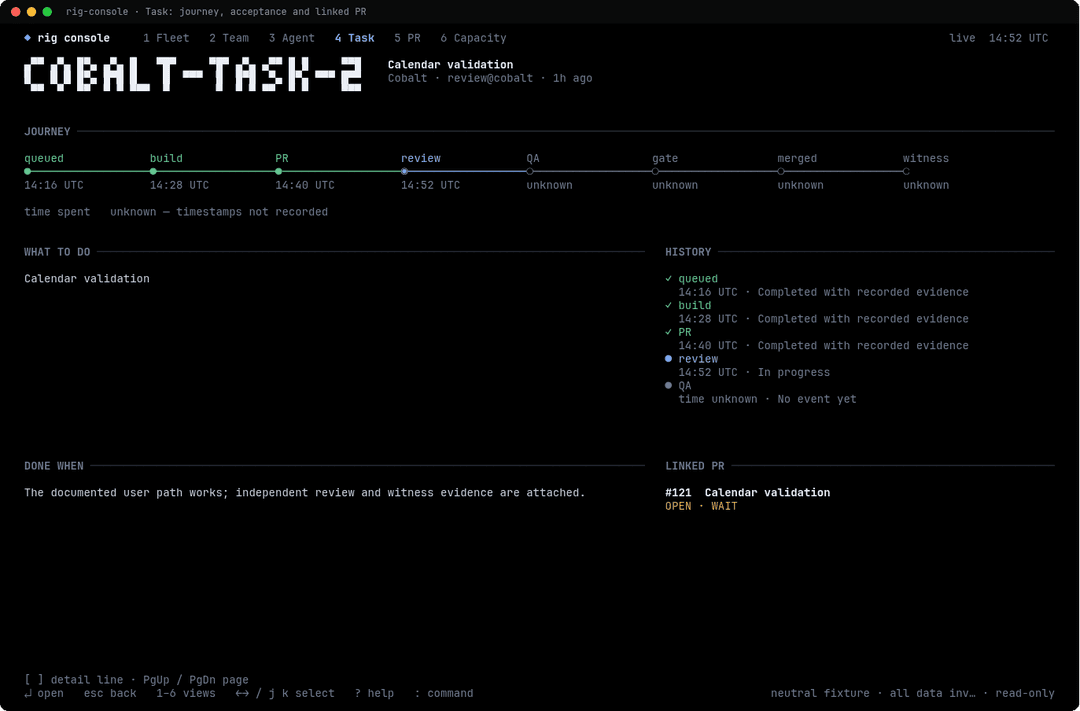Screen dimensions: 1080x711
Task: Click the : command hint
Action: click(444, 693)
